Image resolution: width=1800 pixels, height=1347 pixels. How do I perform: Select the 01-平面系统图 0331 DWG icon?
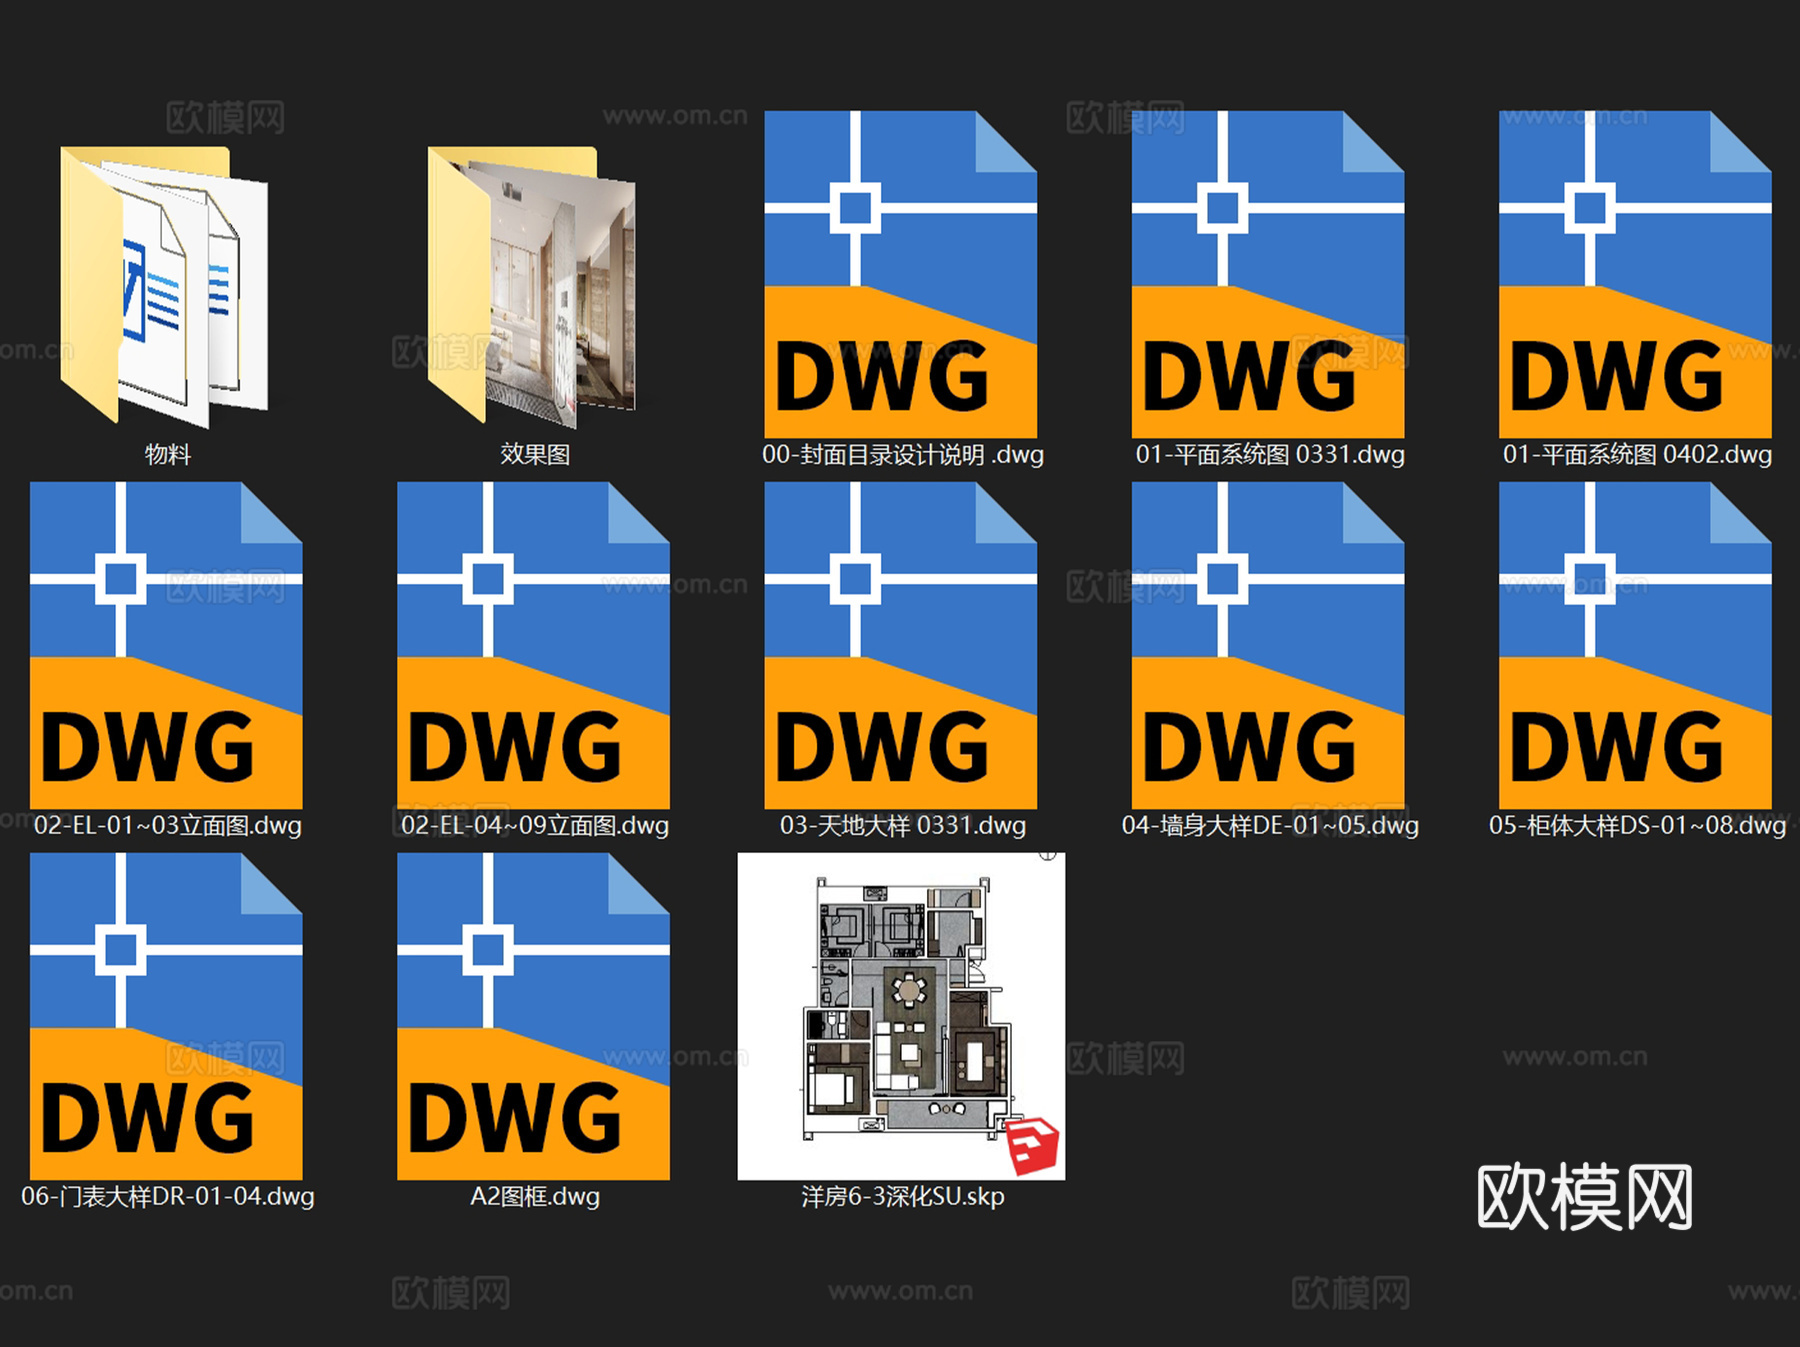pos(1268,274)
